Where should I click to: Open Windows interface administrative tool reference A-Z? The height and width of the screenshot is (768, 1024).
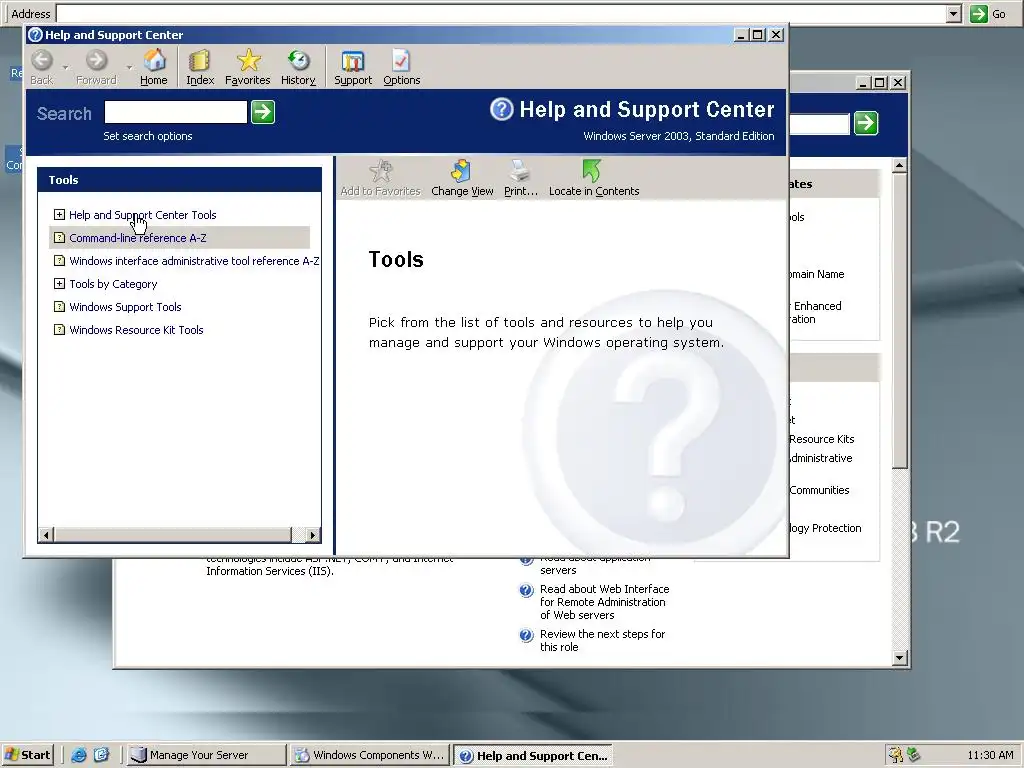coord(194,261)
